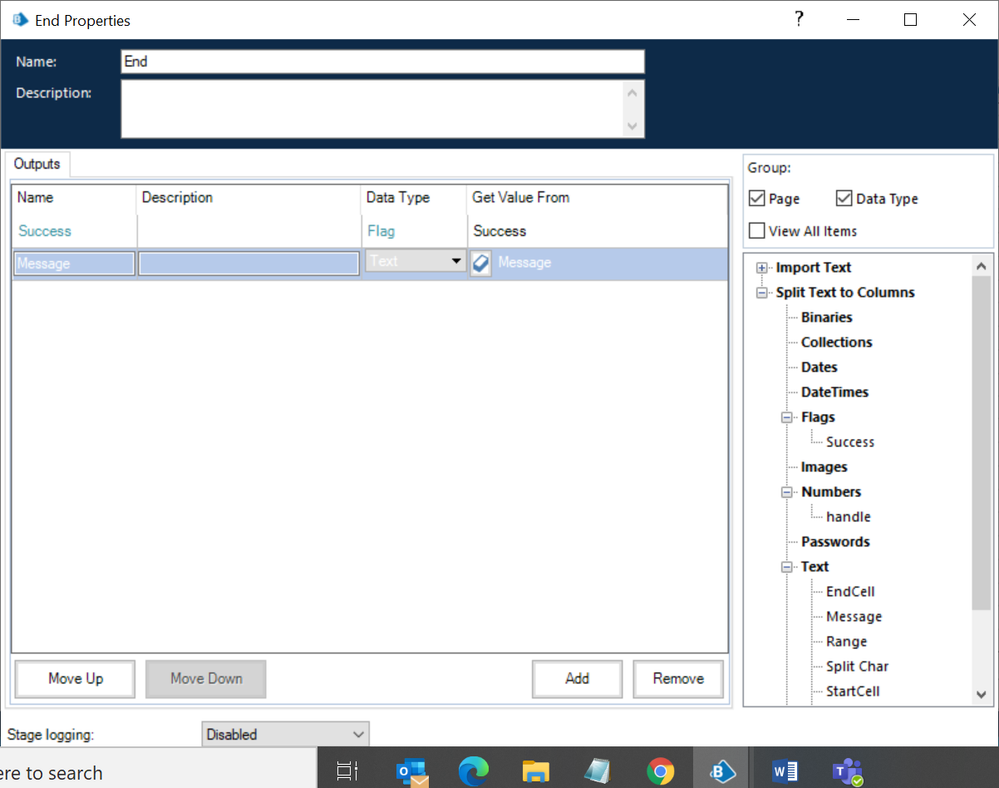Image resolution: width=999 pixels, height=788 pixels.
Task: Open Microsoft Word from the taskbar
Action: click(x=785, y=771)
